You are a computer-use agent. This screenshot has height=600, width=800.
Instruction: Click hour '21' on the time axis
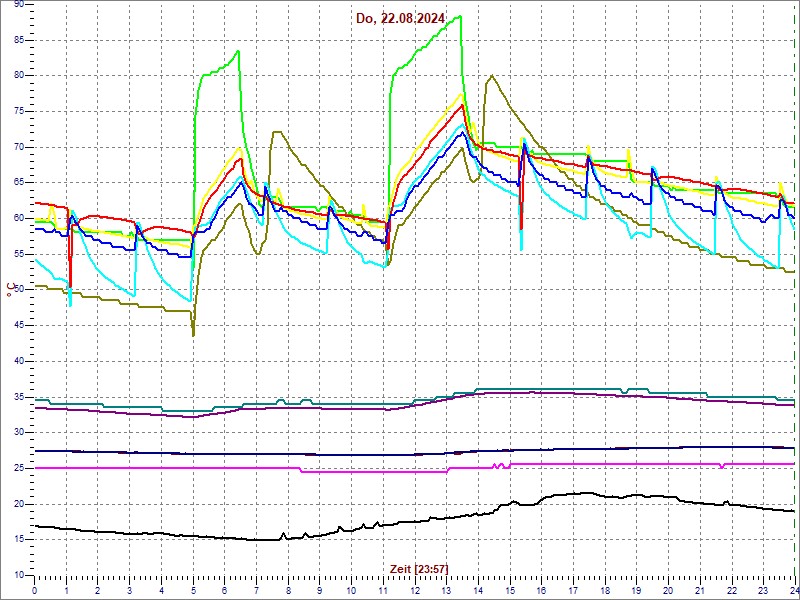point(699,590)
